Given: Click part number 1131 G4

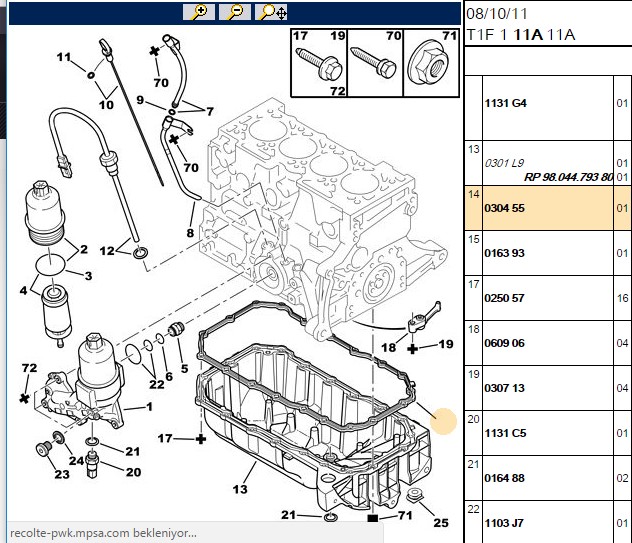Looking at the screenshot, I should [x=505, y=103].
